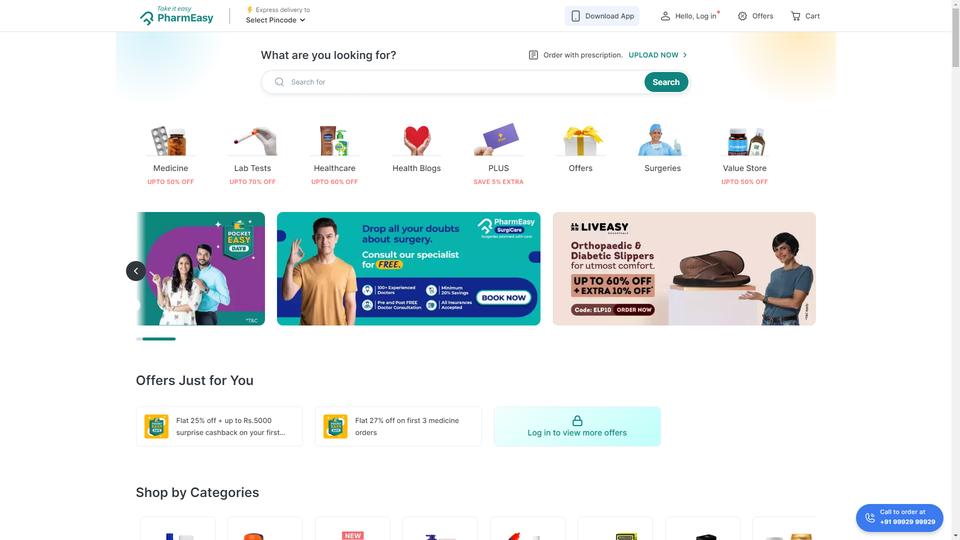Image resolution: width=960 pixels, height=540 pixels.
Task: Select the Lab Tests icon
Action: pyautogui.click(x=252, y=141)
